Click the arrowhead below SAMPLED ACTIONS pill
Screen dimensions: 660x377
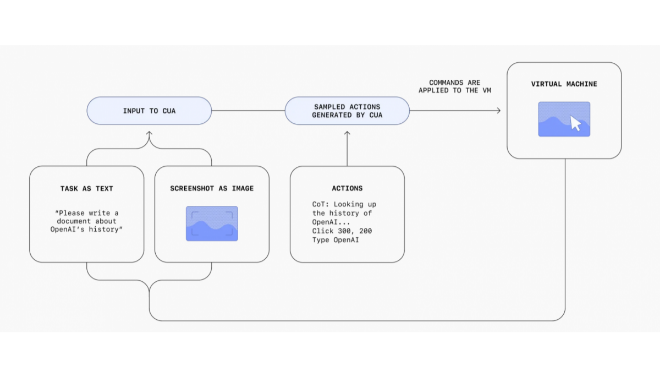(x=347, y=134)
